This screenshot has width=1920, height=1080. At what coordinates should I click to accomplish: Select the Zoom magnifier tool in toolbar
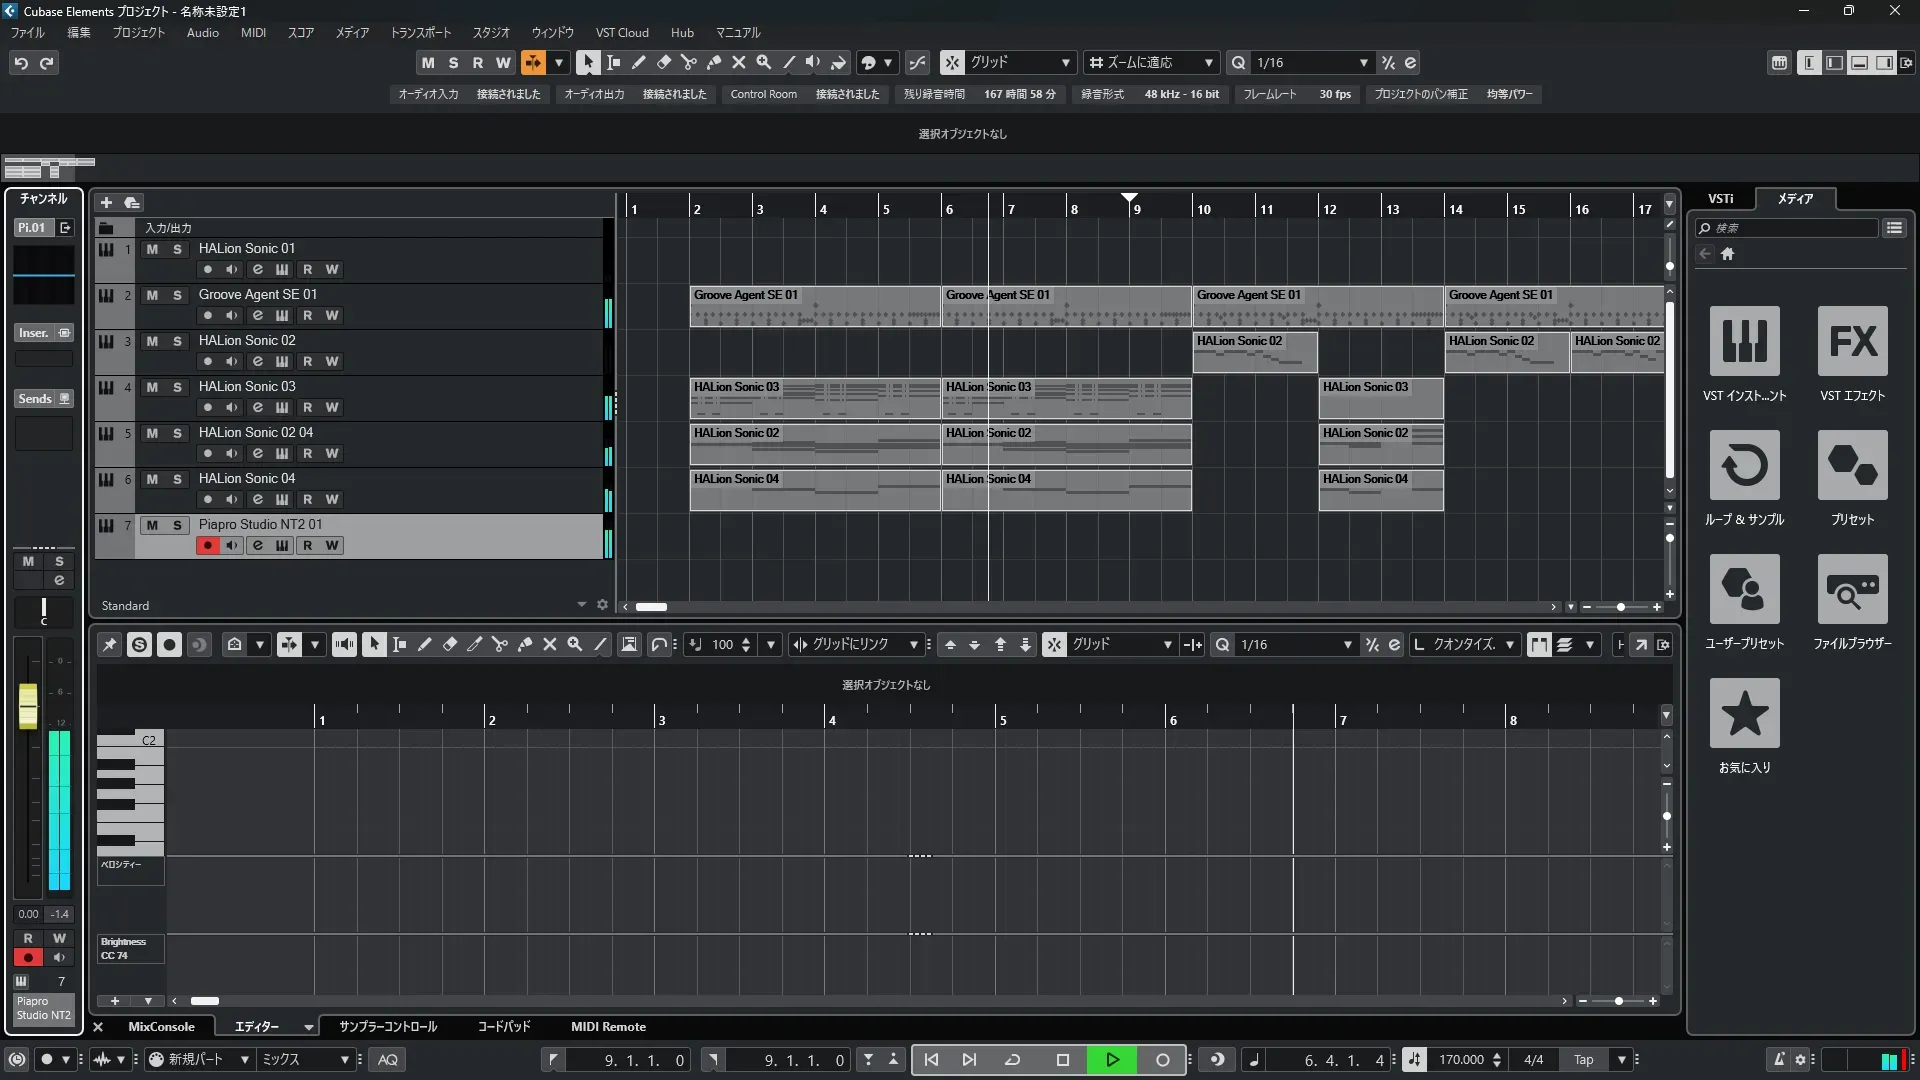764,62
